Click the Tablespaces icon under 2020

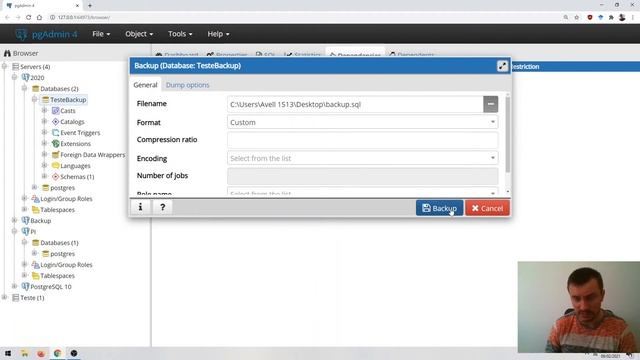(36, 210)
